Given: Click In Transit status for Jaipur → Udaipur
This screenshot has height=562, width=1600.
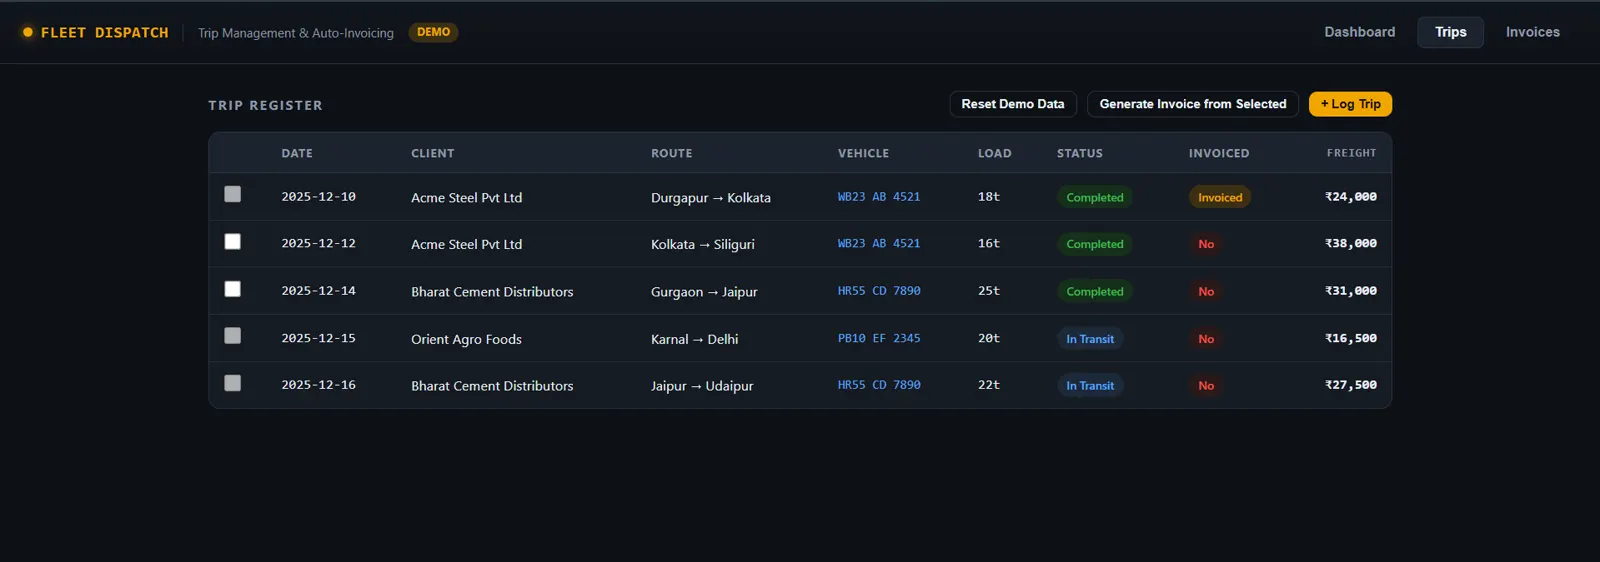Looking at the screenshot, I should (x=1090, y=386).
